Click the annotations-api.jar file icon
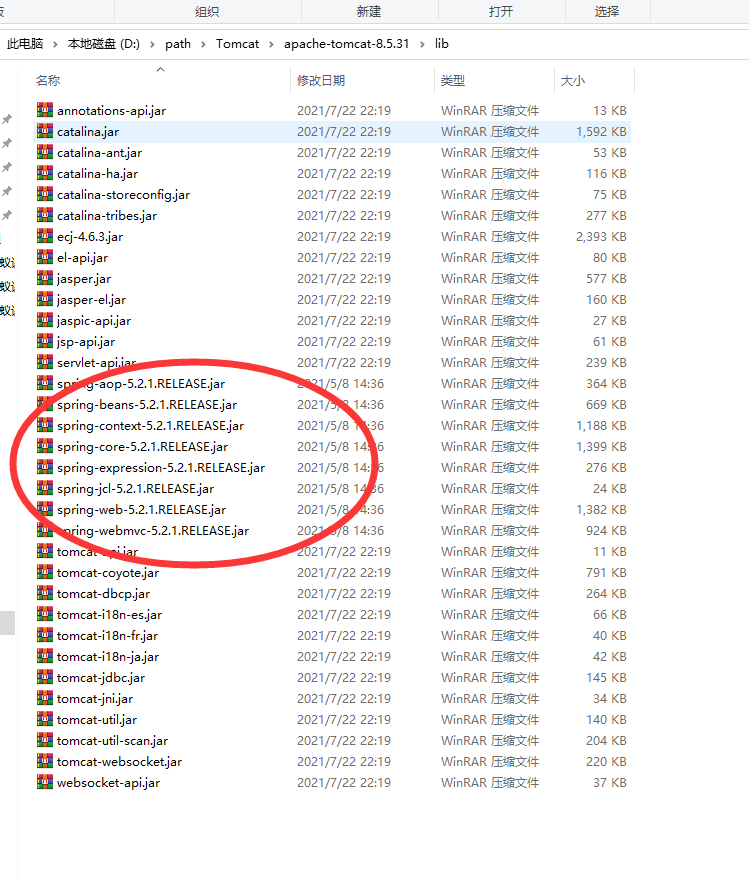The height and width of the screenshot is (879, 749). pos(45,110)
